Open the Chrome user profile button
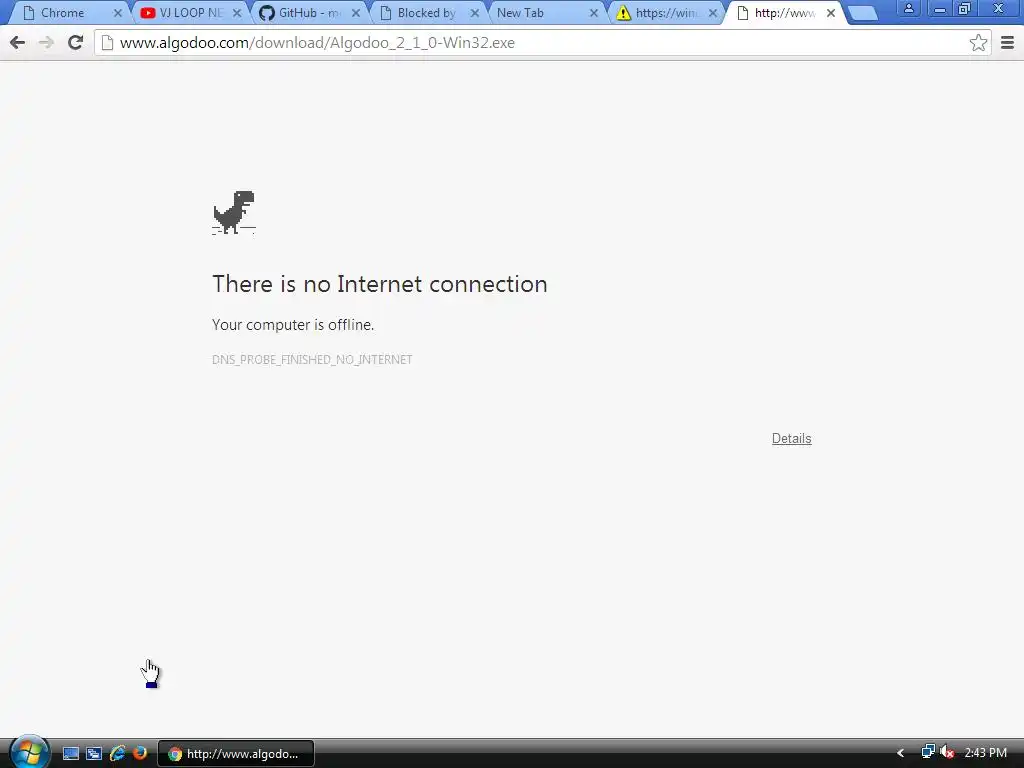1024x768 pixels. (x=908, y=9)
